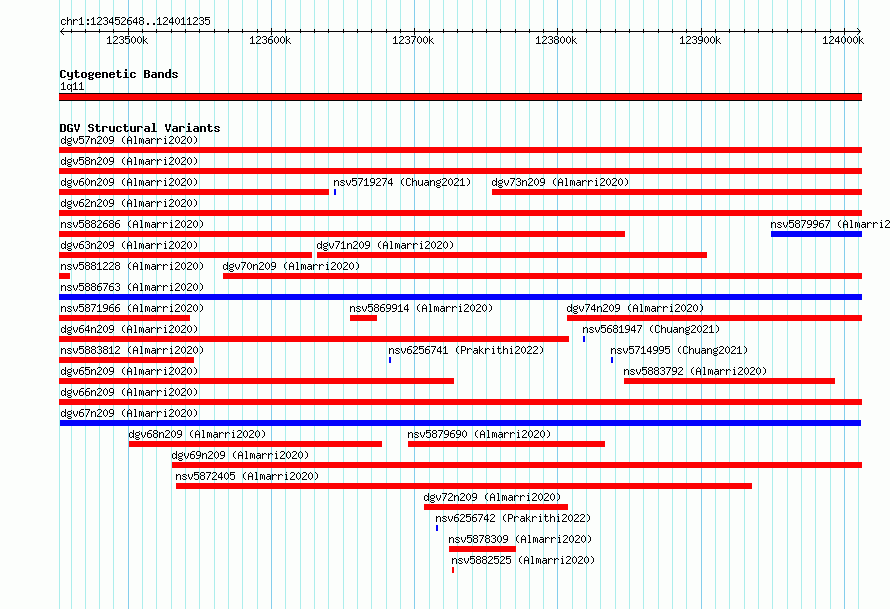Select the dgv70n209 (Almarri2020) label
Screen dimensions: 890x609
click(291, 266)
